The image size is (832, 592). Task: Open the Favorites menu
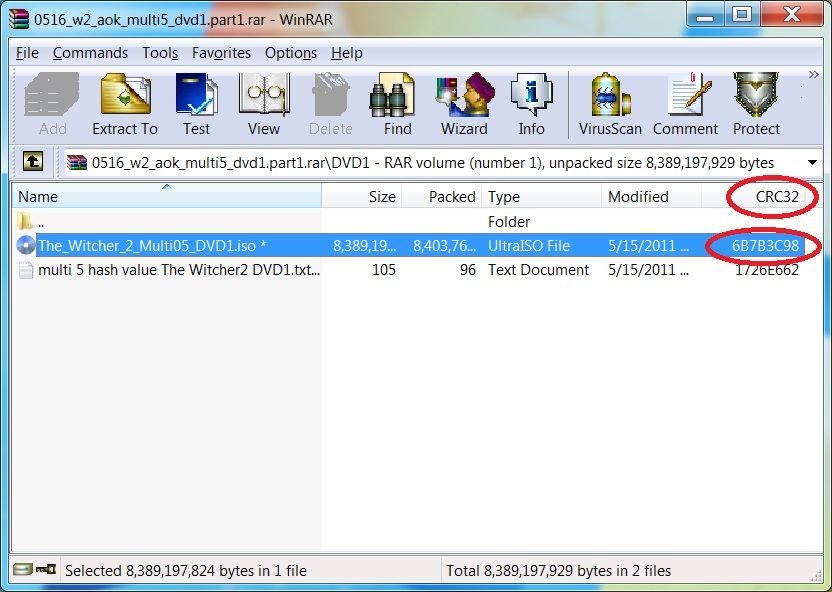pyautogui.click(x=221, y=53)
